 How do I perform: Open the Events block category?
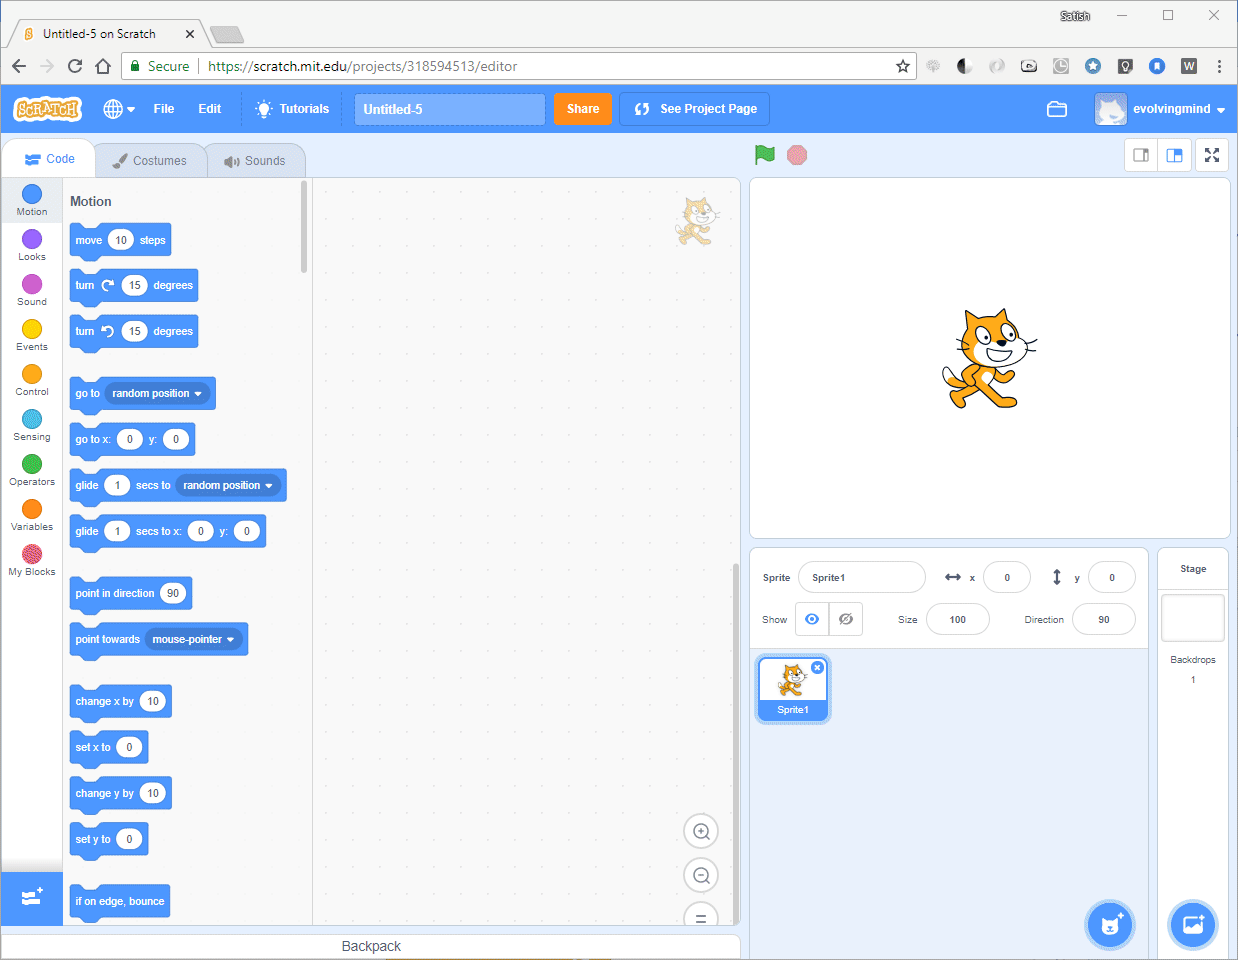pos(32,335)
